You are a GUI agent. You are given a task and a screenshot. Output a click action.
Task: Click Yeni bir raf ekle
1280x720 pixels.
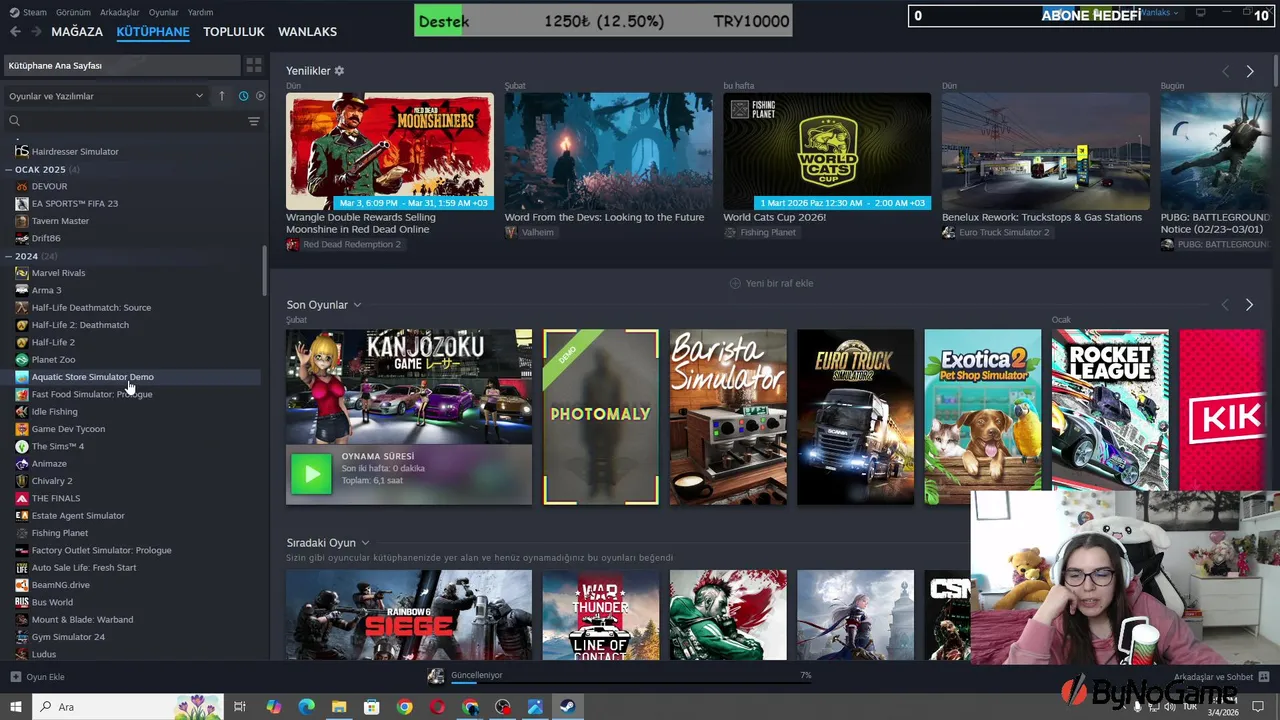click(x=771, y=283)
